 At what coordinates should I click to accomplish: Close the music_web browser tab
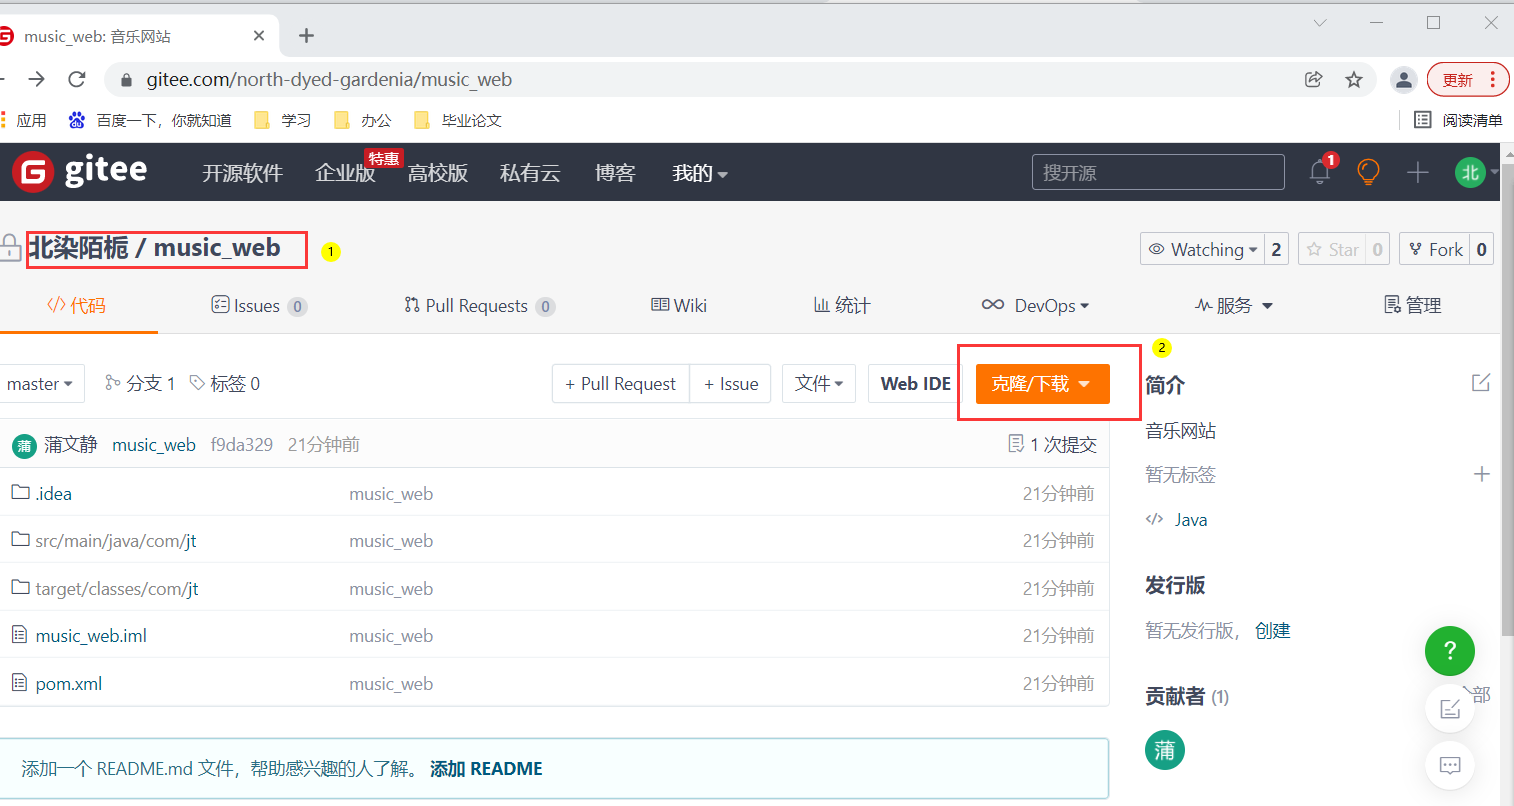(259, 36)
